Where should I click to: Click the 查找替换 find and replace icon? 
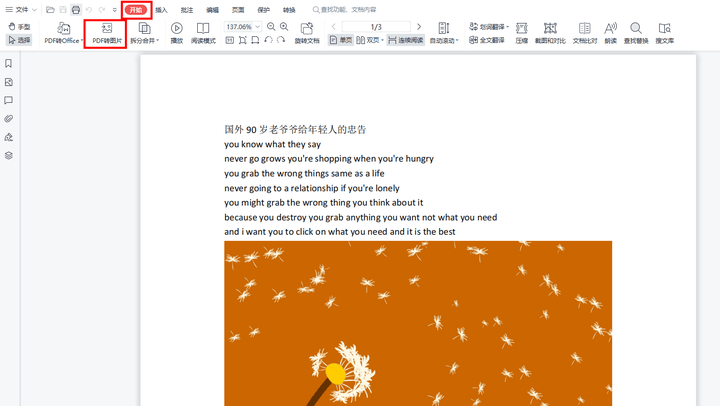coord(636,32)
